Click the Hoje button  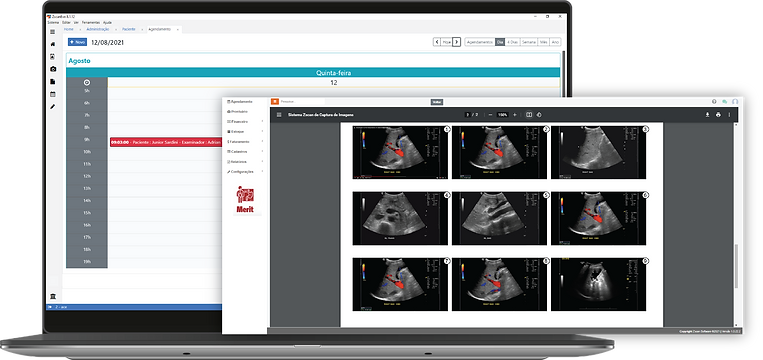446,42
